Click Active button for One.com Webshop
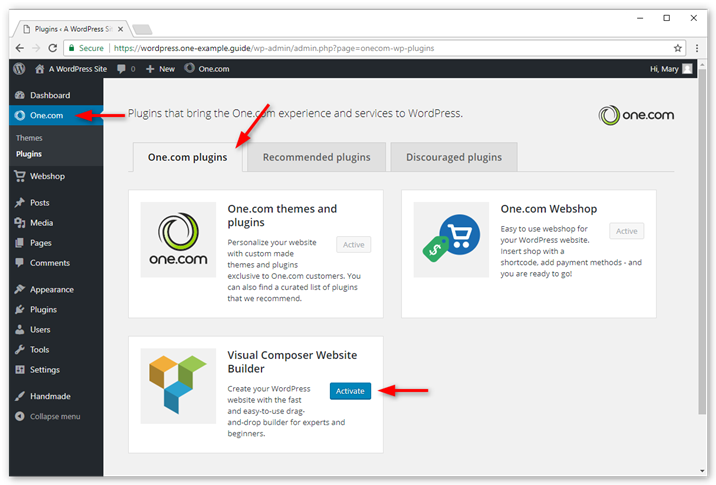The image size is (716, 485). coord(626,231)
